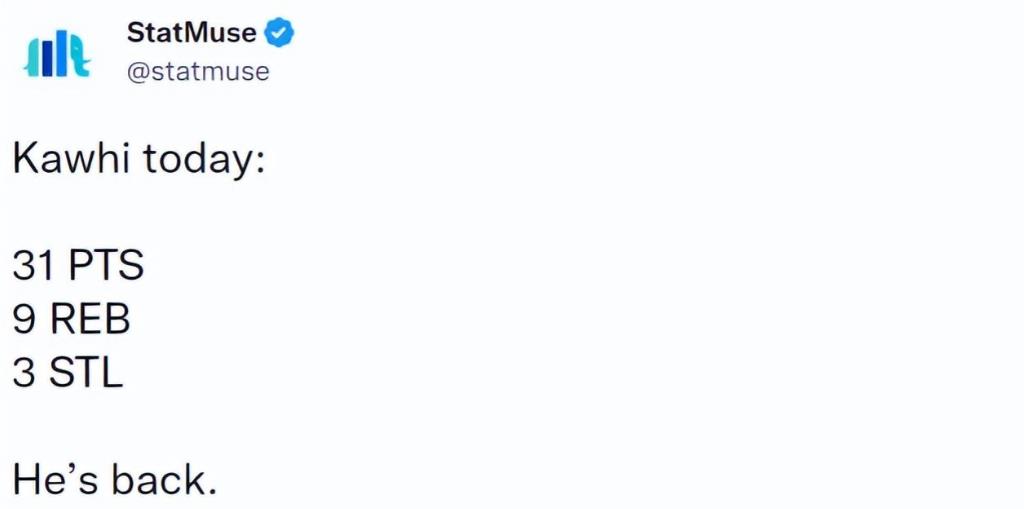Open the @statmuse handle link
The height and width of the screenshot is (509, 1024).
point(197,72)
